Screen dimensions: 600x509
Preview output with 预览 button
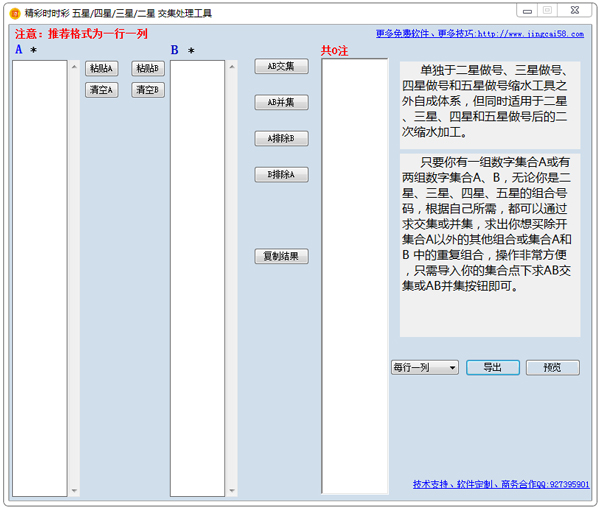click(553, 367)
